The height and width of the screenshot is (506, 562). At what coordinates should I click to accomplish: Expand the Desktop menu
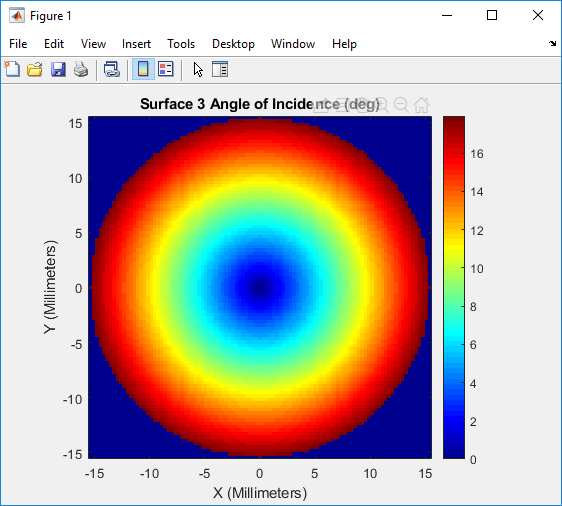233,44
